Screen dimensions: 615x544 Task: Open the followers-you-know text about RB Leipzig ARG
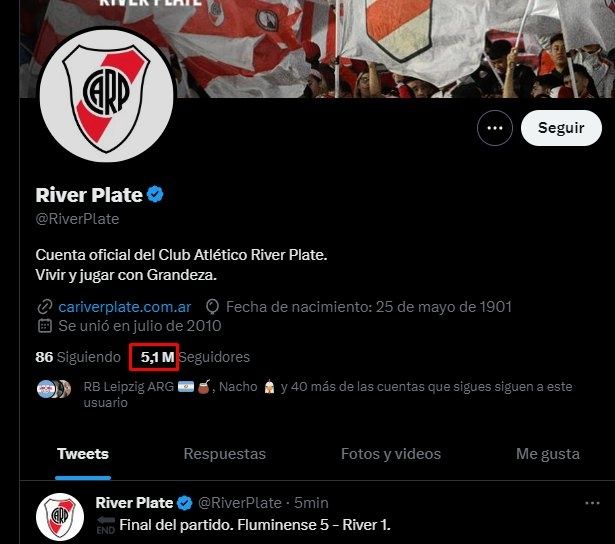(x=328, y=394)
